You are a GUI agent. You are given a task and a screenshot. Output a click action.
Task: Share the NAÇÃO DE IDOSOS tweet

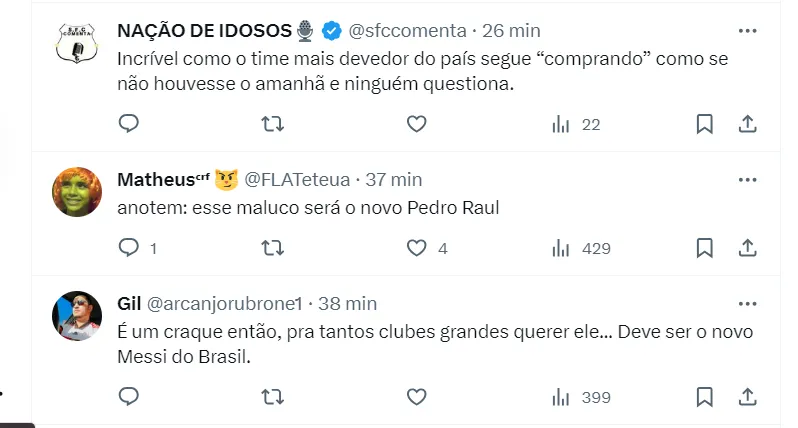tap(746, 124)
